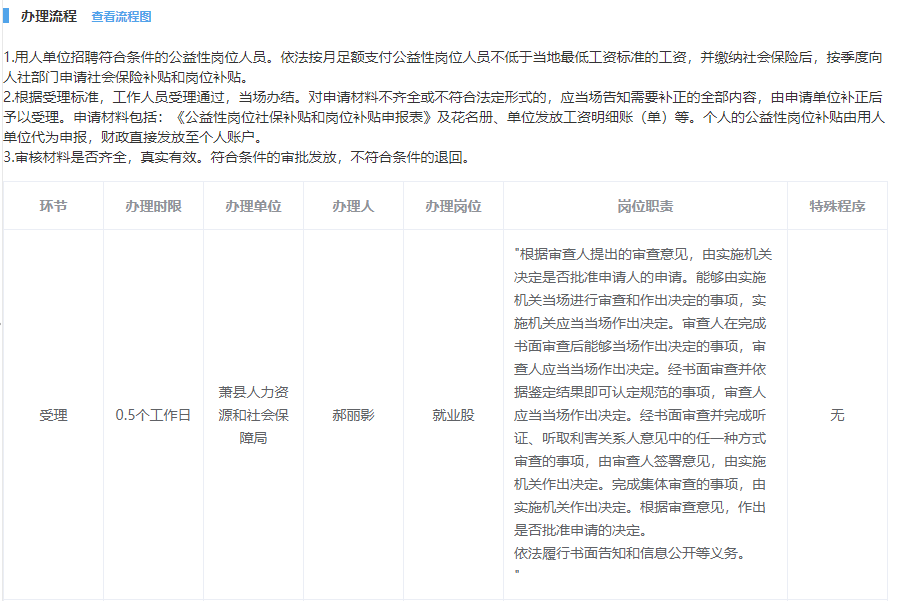Click the 受理 cell in the table

click(53, 415)
